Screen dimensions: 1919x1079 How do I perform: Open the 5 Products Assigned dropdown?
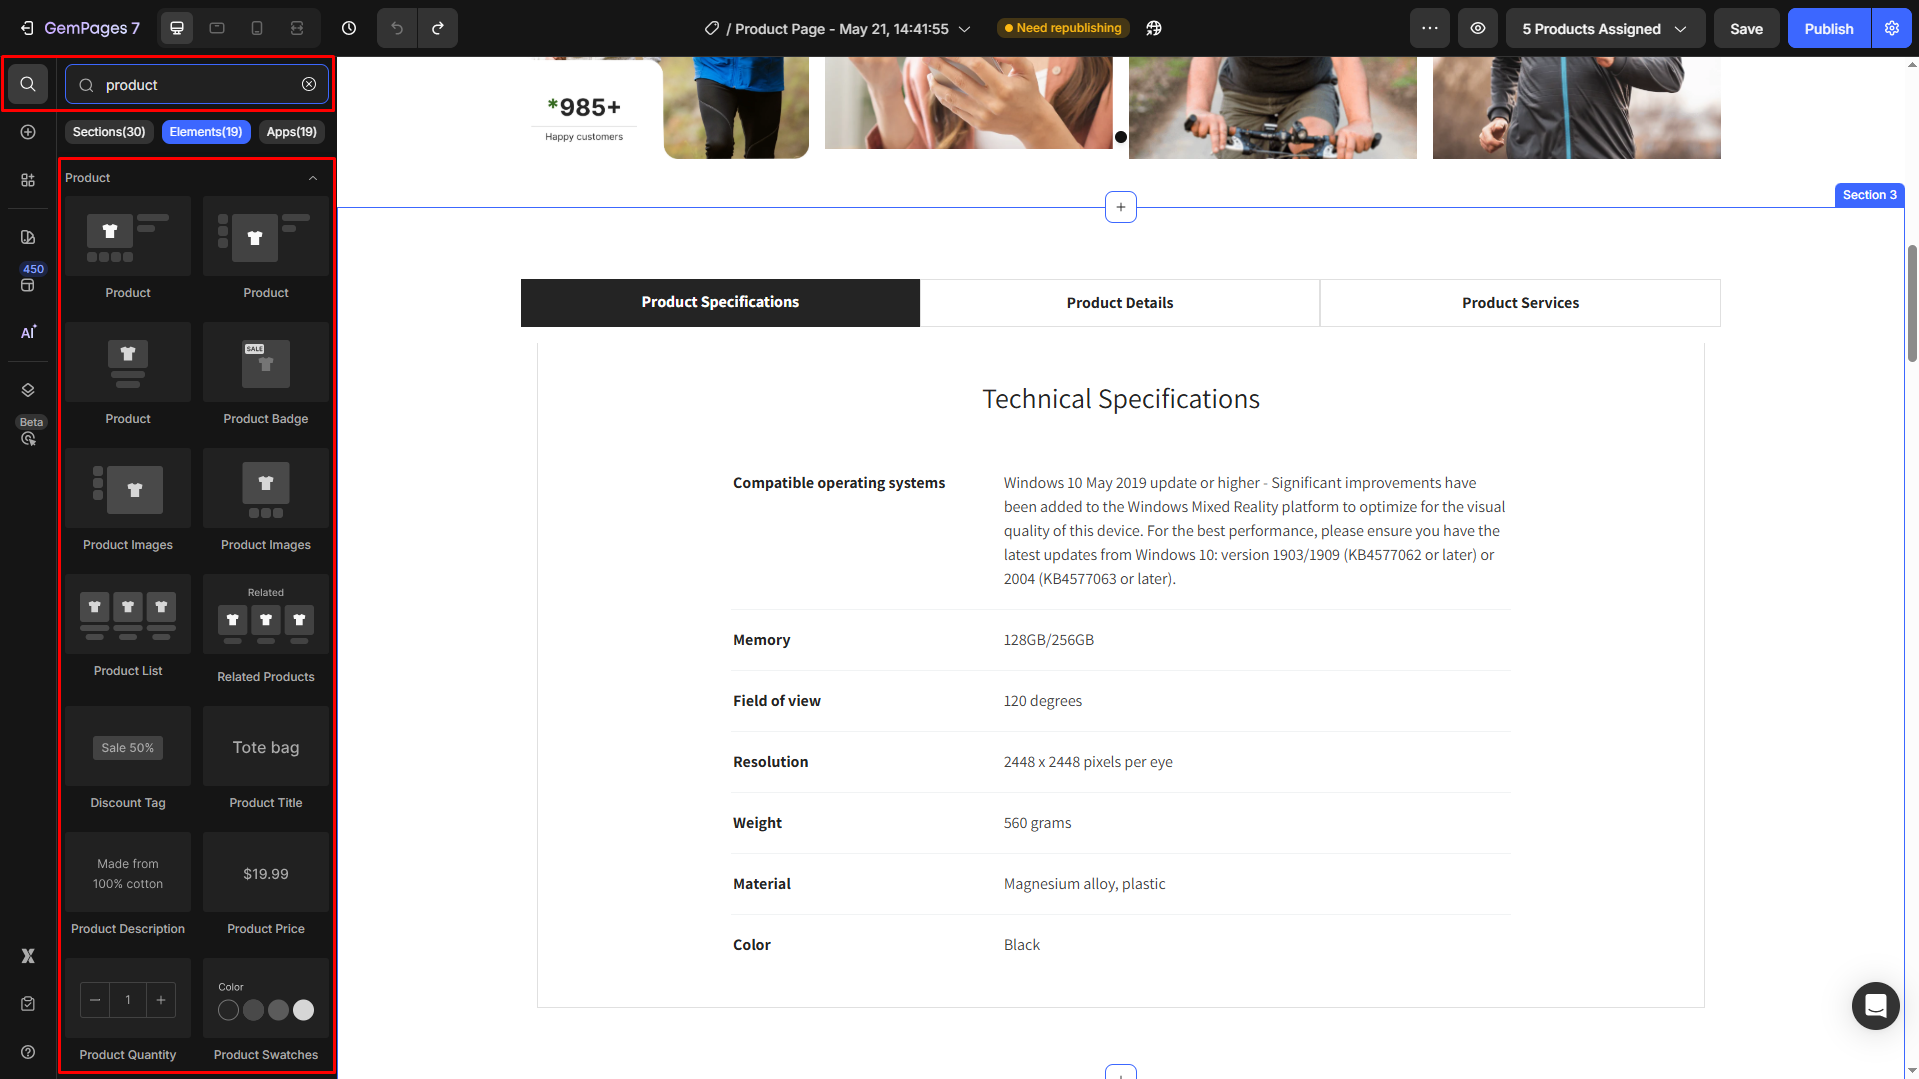pyautogui.click(x=1605, y=28)
